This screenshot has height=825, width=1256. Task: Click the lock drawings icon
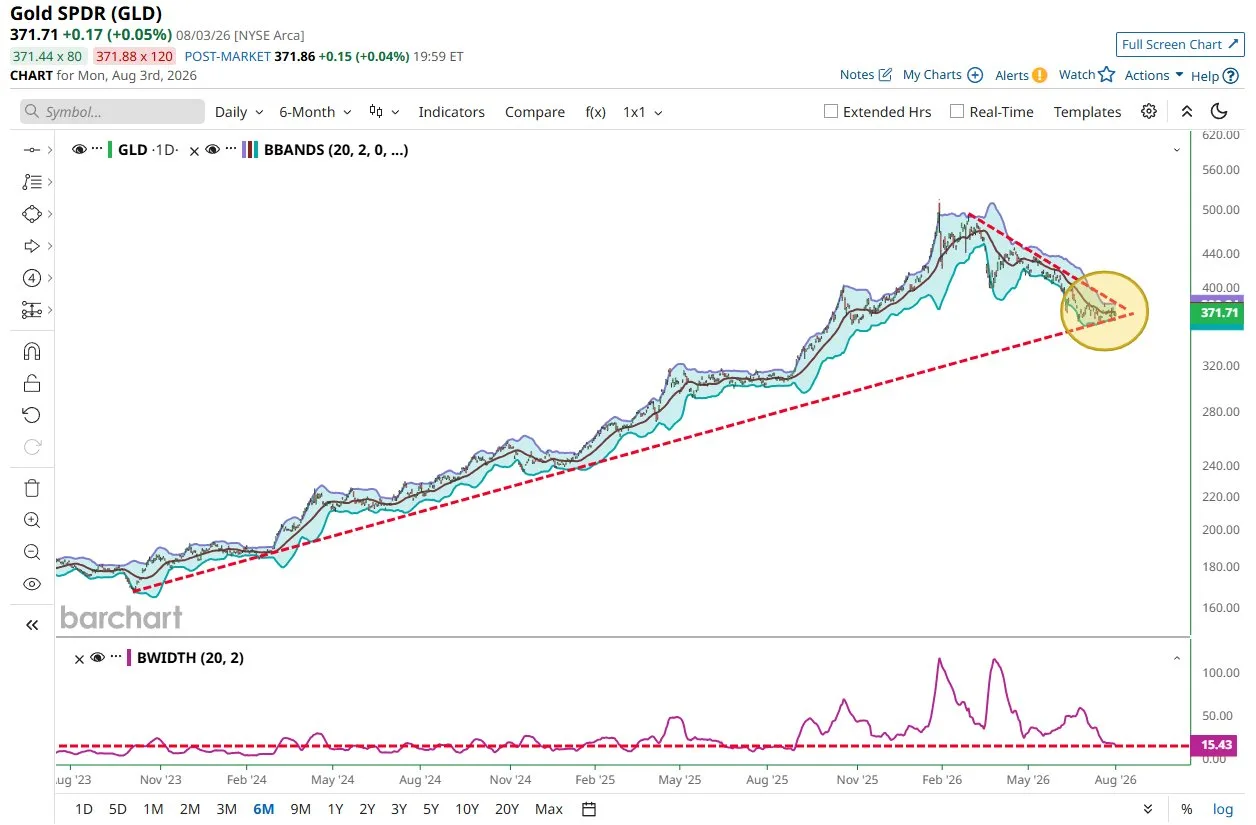click(31, 383)
